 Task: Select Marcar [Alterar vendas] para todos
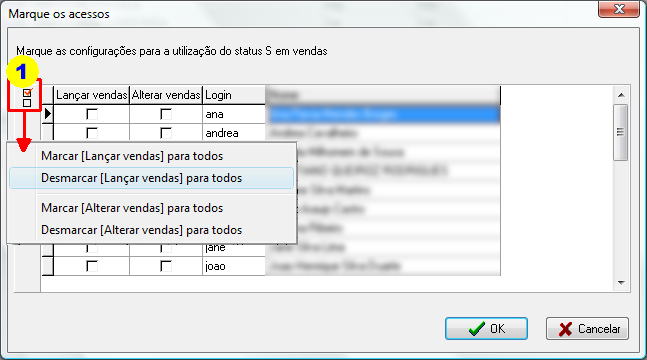tap(132, 208)
